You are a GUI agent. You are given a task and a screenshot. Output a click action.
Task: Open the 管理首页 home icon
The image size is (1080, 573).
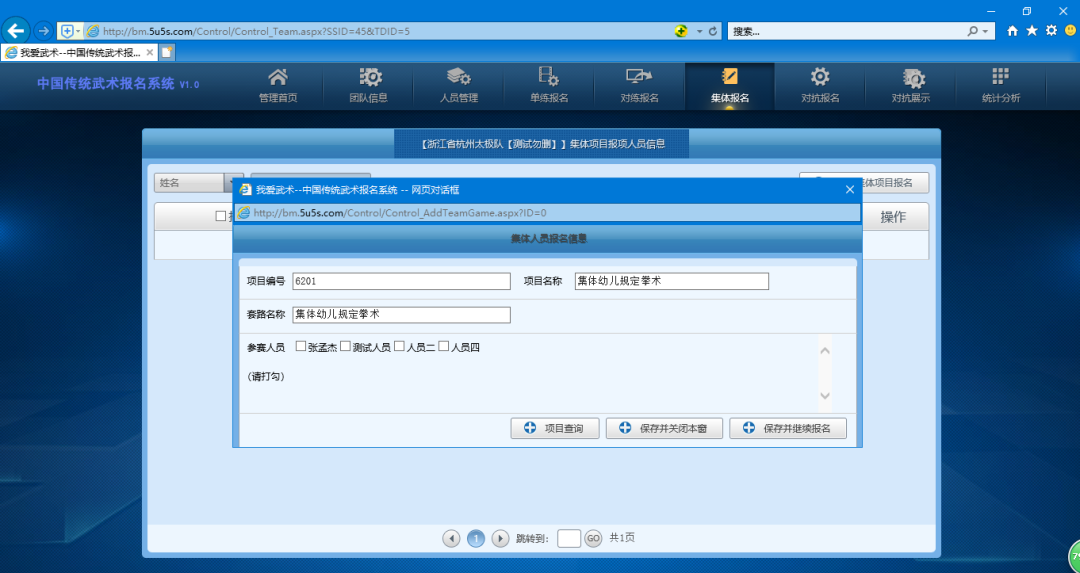click(278, 78)
